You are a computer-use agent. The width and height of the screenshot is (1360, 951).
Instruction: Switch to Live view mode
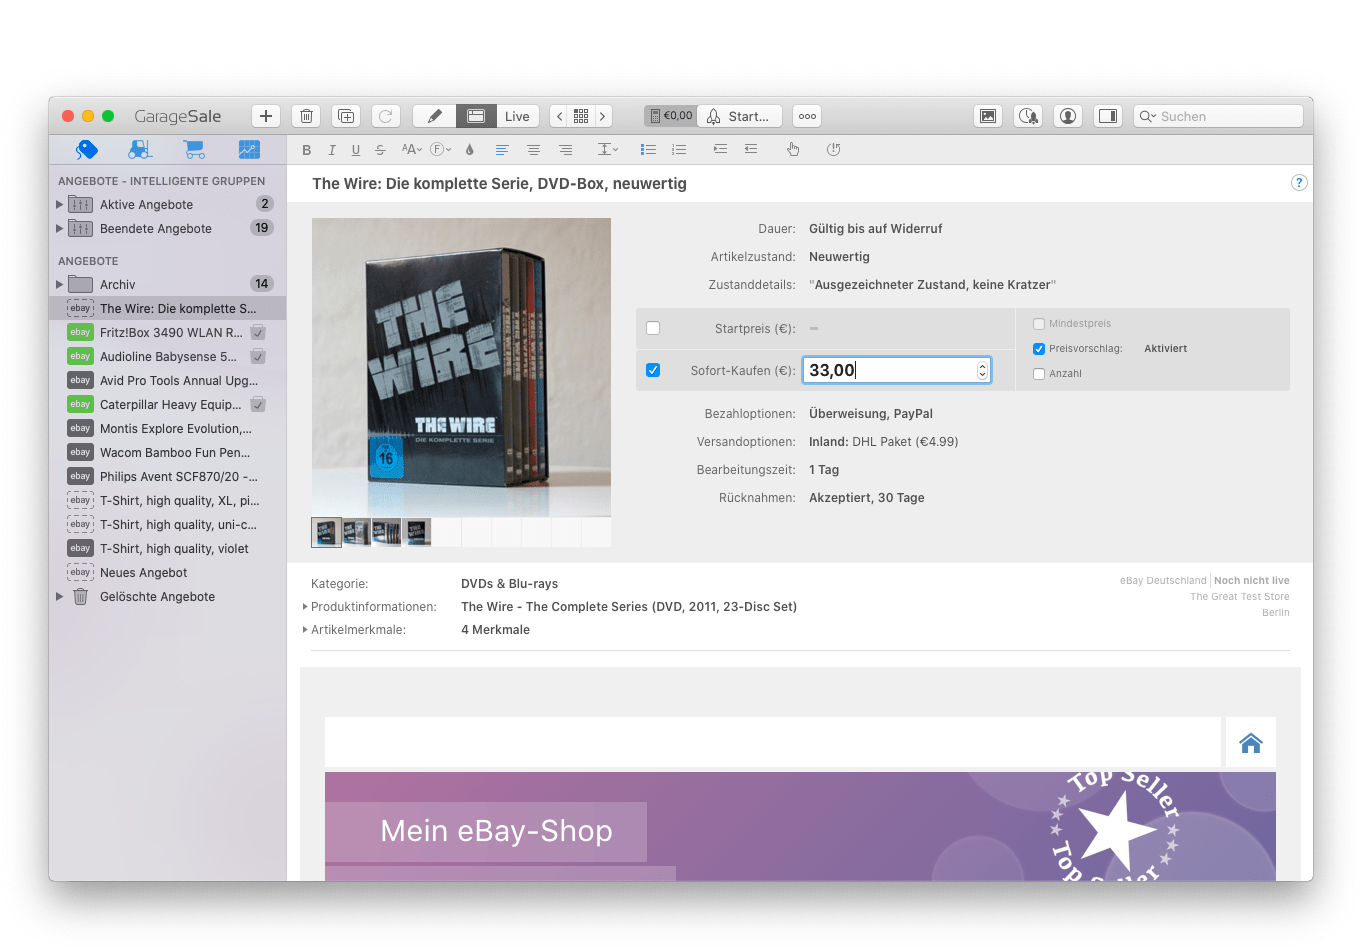tap(517, 116)
